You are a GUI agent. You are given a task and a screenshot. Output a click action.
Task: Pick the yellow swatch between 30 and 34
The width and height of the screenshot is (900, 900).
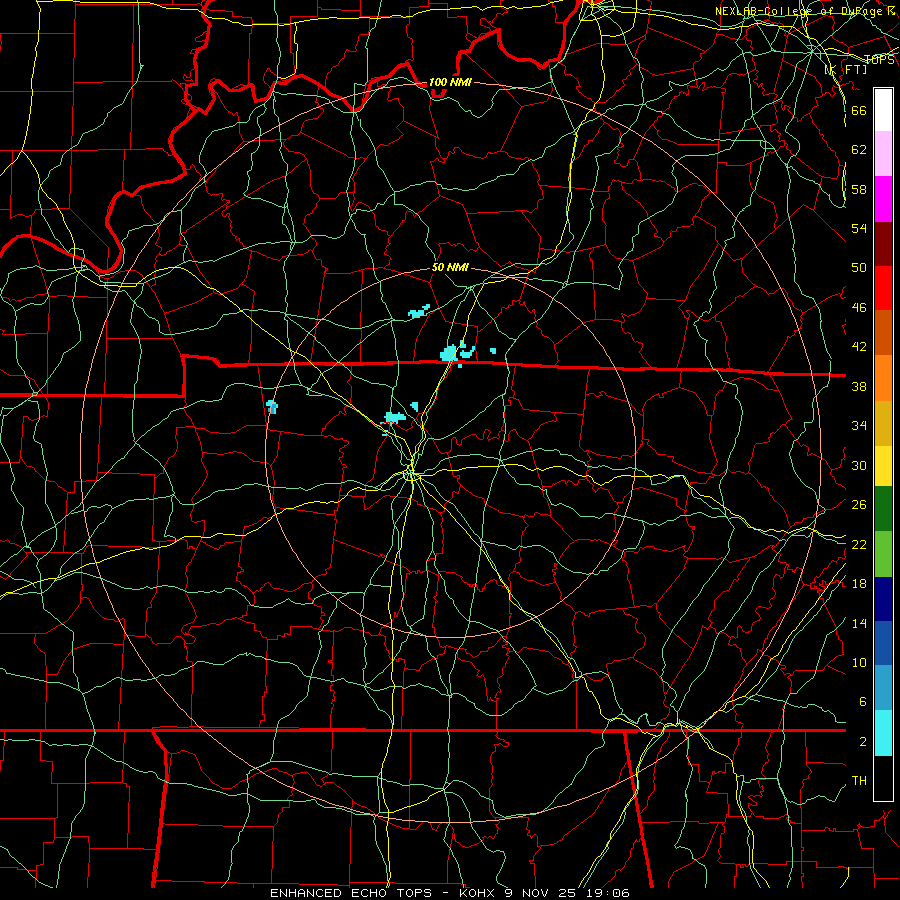883,466
